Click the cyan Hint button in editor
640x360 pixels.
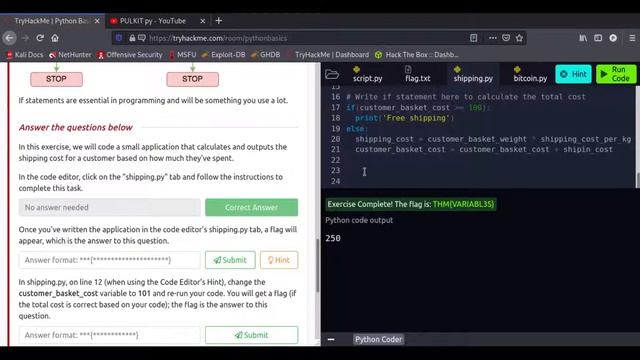coord(573,74)
